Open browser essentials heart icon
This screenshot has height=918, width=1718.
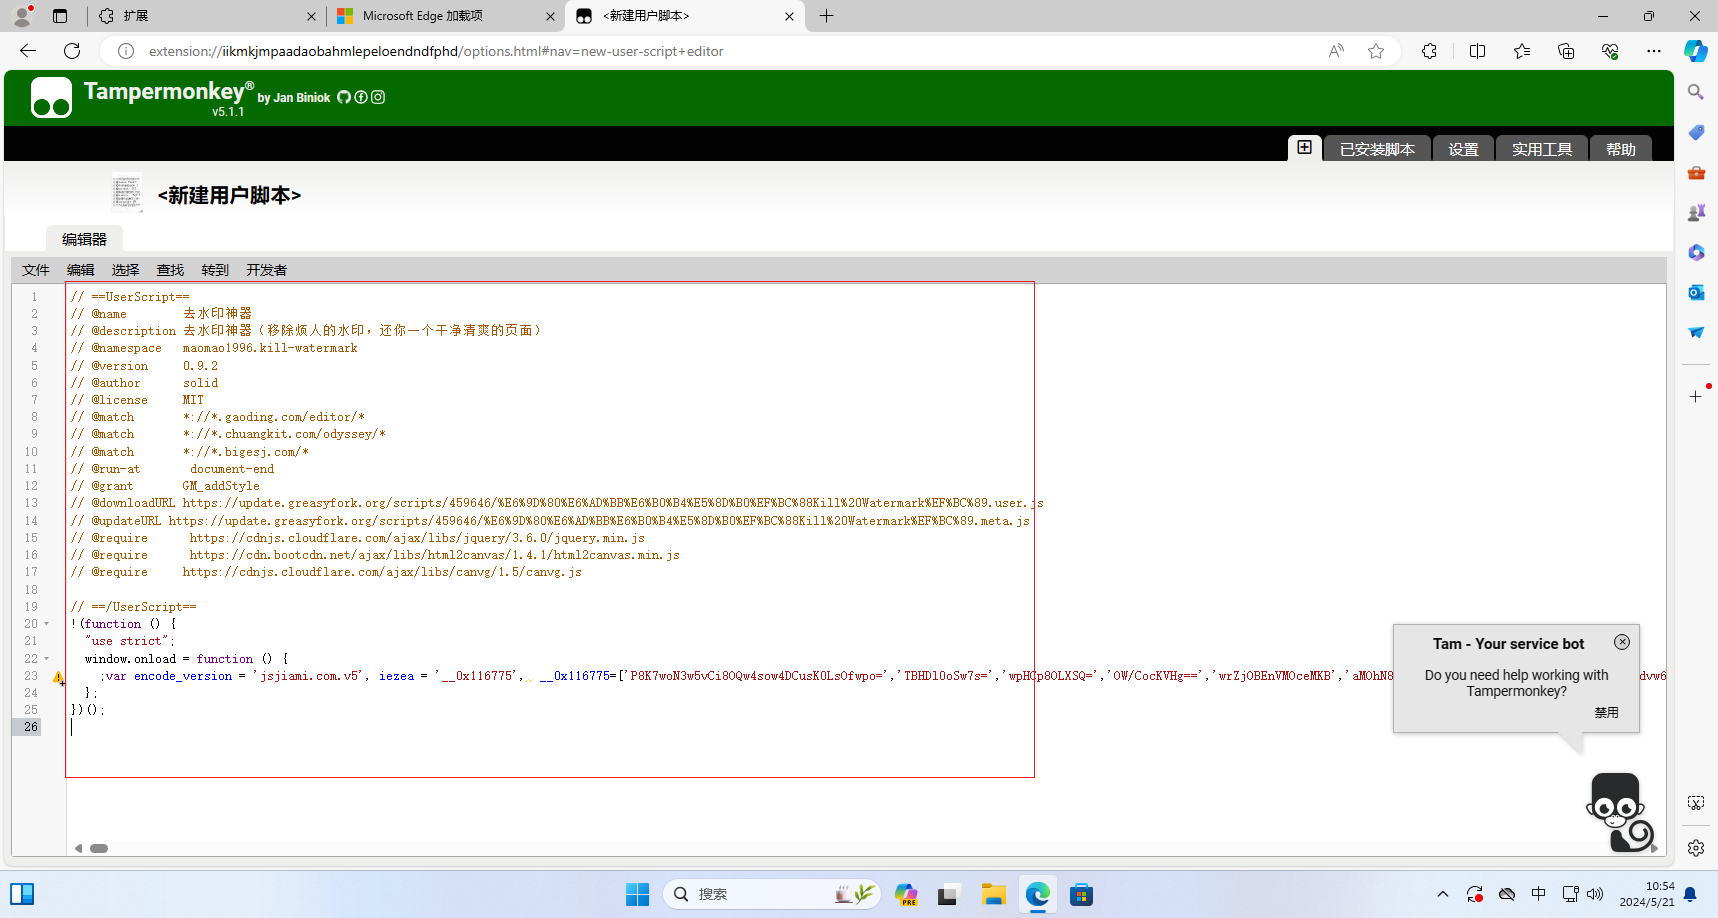point(1610,51)
